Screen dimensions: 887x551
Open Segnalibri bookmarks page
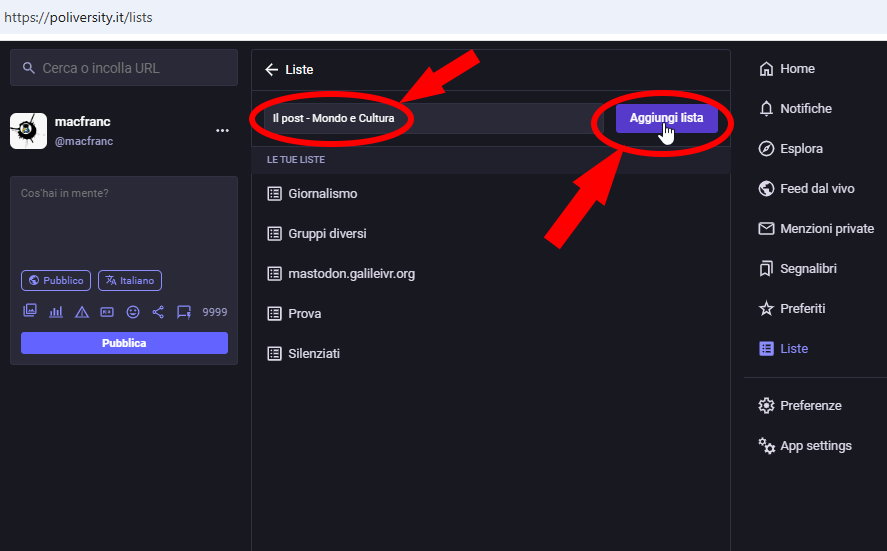798,269
